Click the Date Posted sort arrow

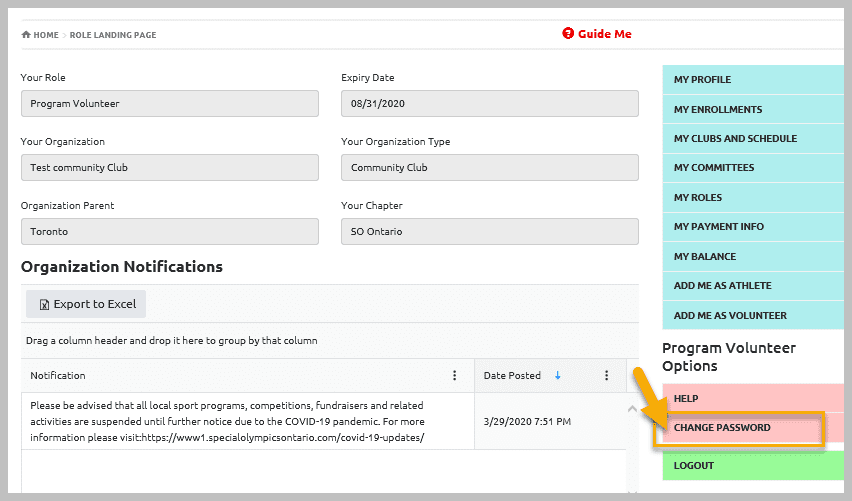tap(557, 375)
